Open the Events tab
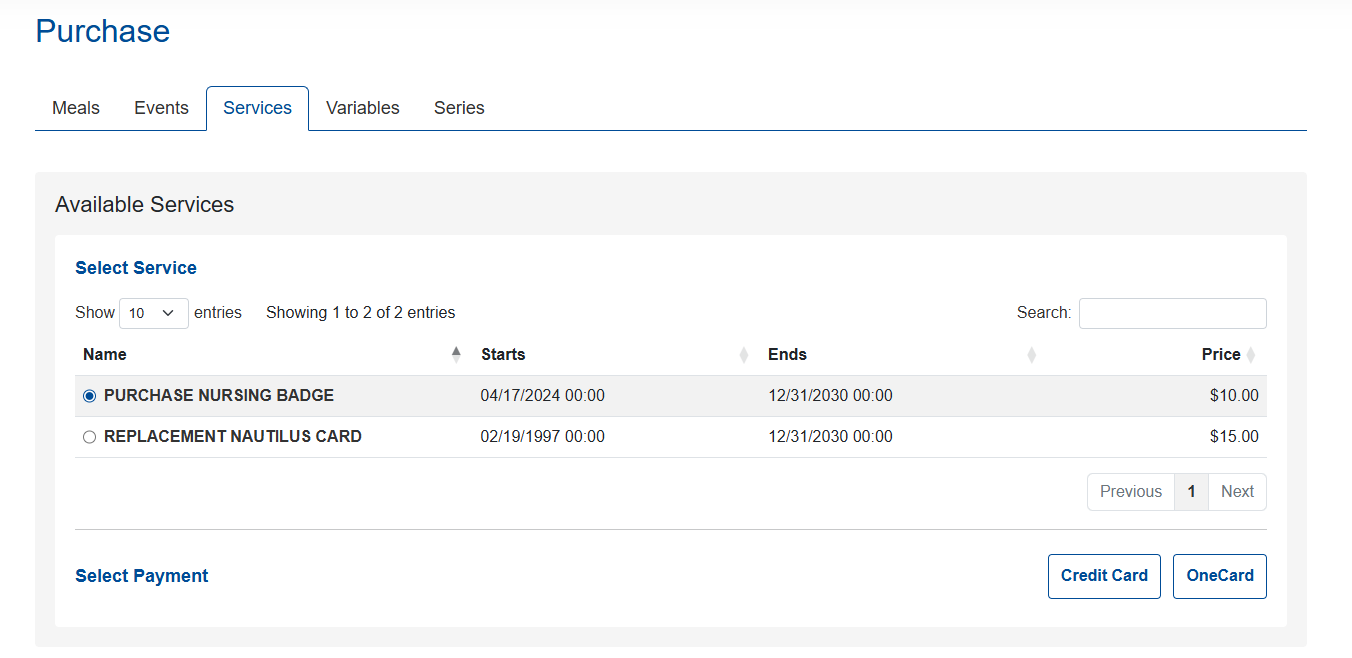1352x658 pixels. (161, 108)
